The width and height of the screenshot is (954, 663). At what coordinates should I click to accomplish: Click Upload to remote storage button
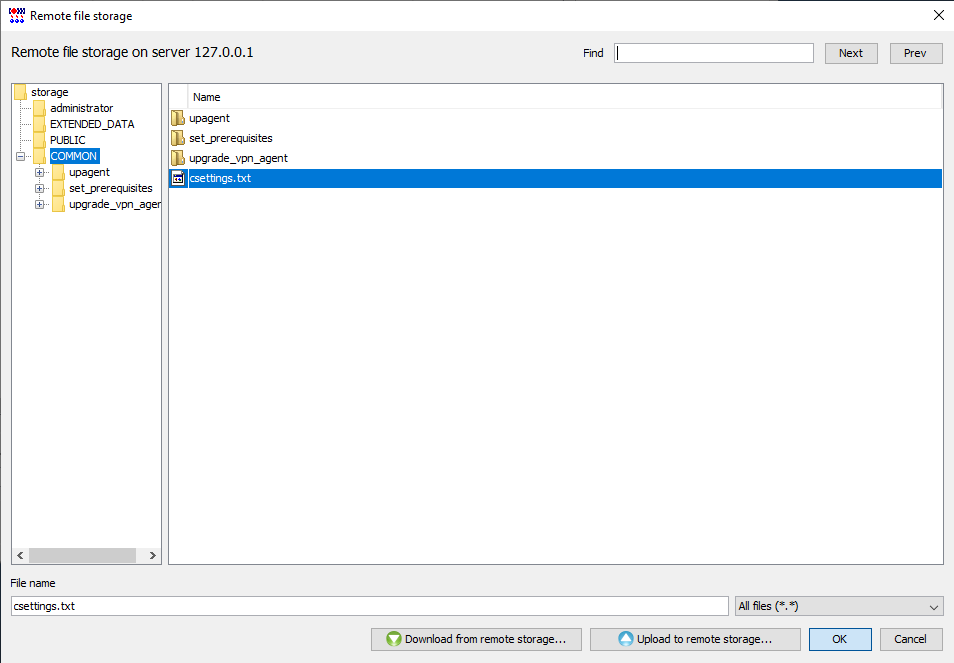[695, 639]
